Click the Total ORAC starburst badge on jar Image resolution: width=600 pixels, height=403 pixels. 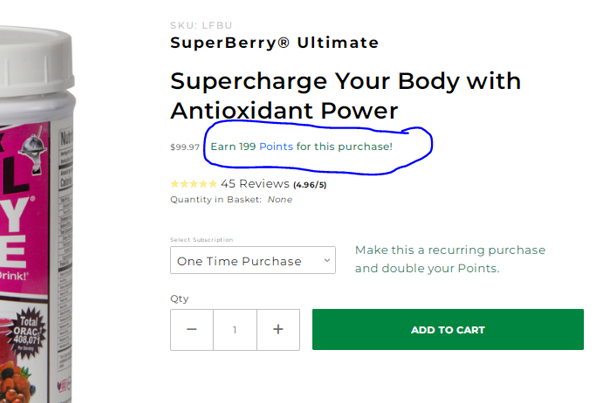(27, 332)
